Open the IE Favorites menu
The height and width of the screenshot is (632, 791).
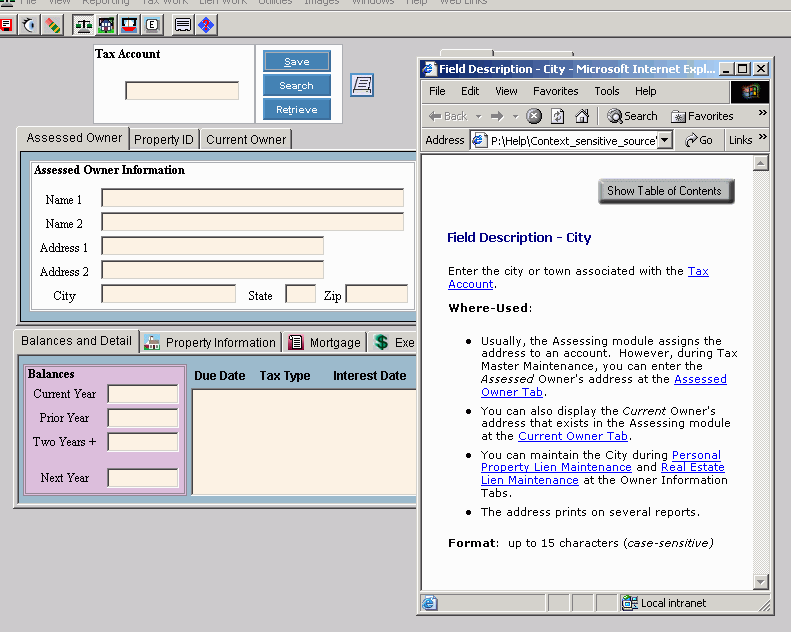coord(555,91)
